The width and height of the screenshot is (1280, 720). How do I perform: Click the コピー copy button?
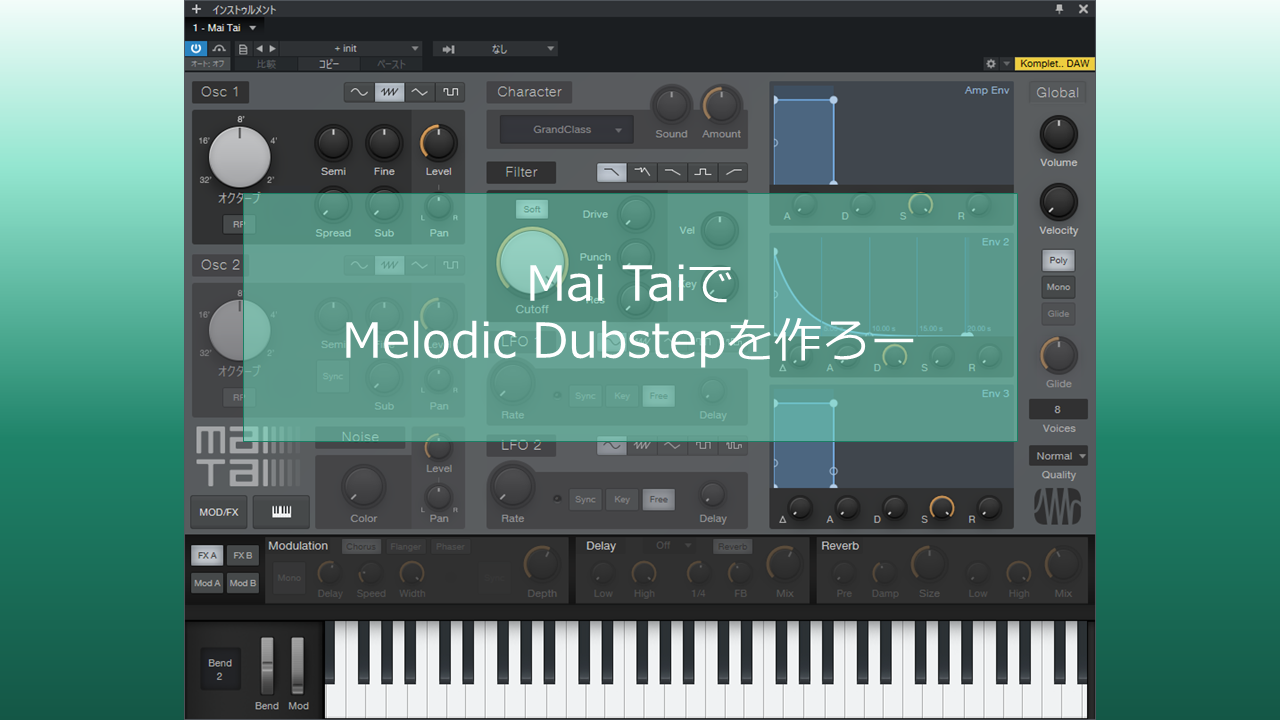click(x=329, y=64)
